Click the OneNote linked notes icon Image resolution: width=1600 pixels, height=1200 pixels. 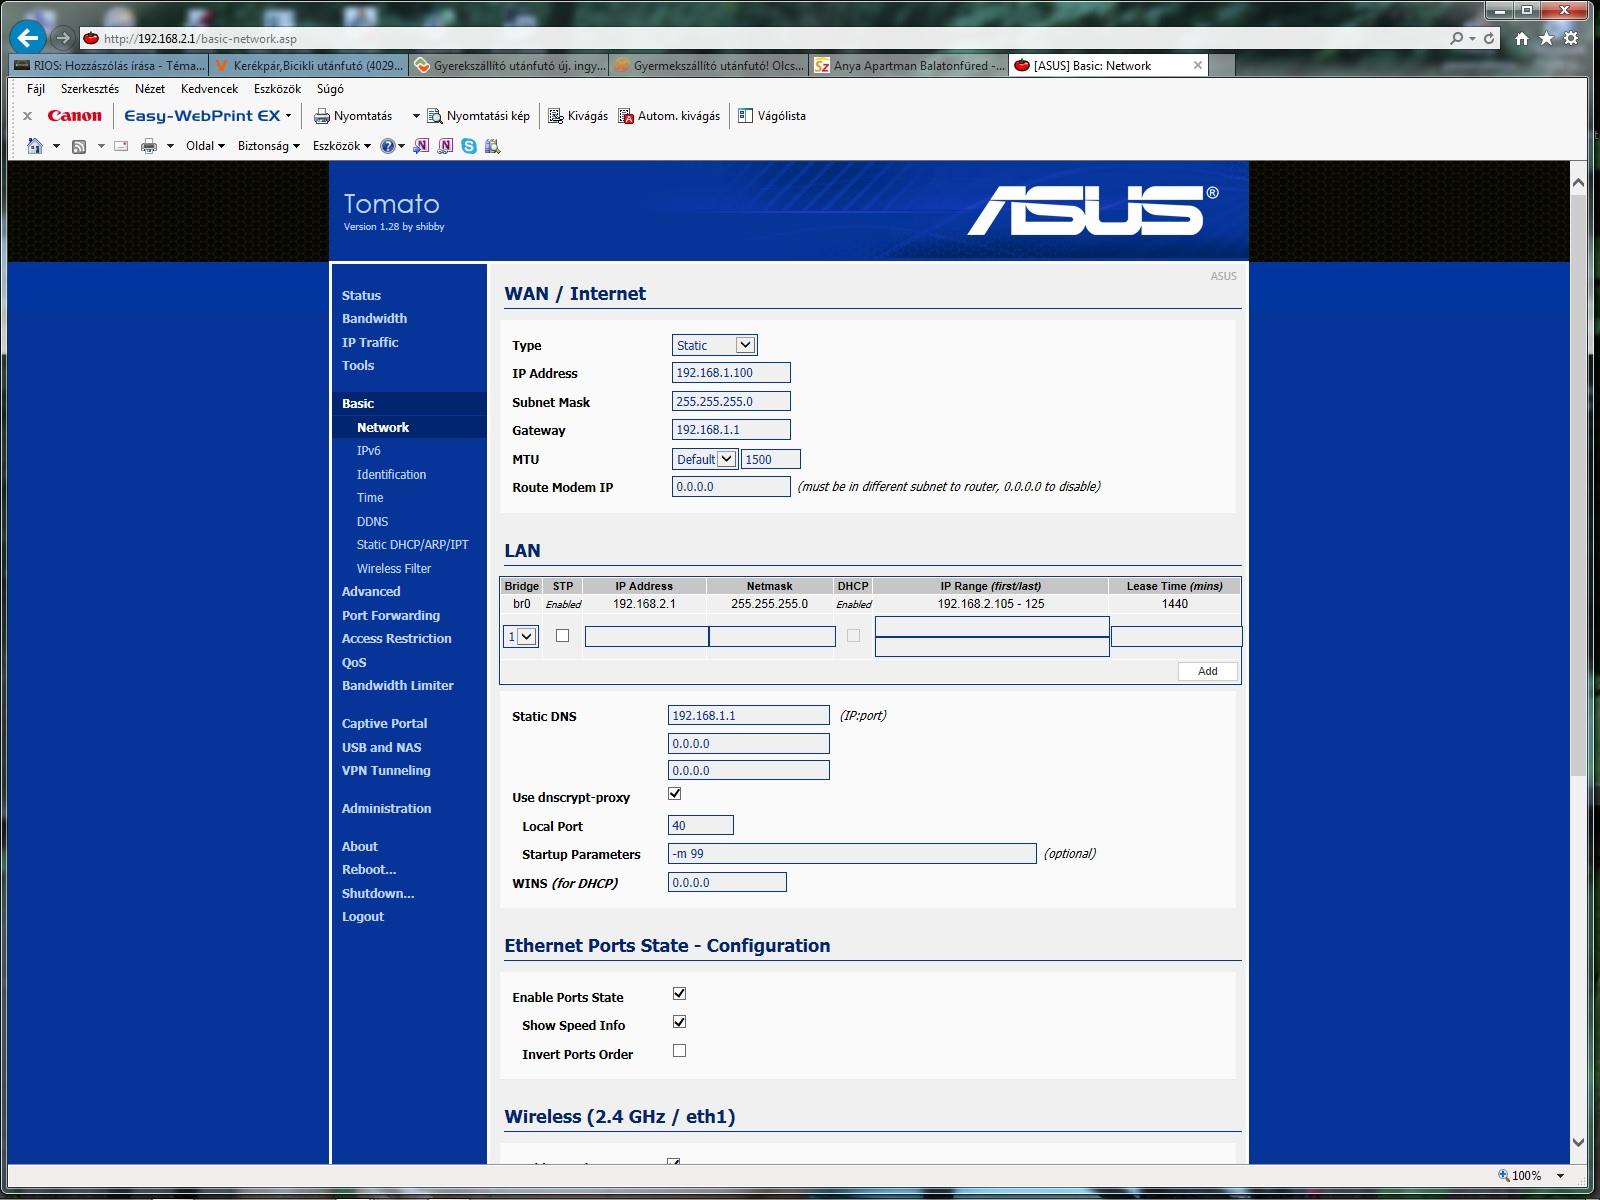coord(445,146)
